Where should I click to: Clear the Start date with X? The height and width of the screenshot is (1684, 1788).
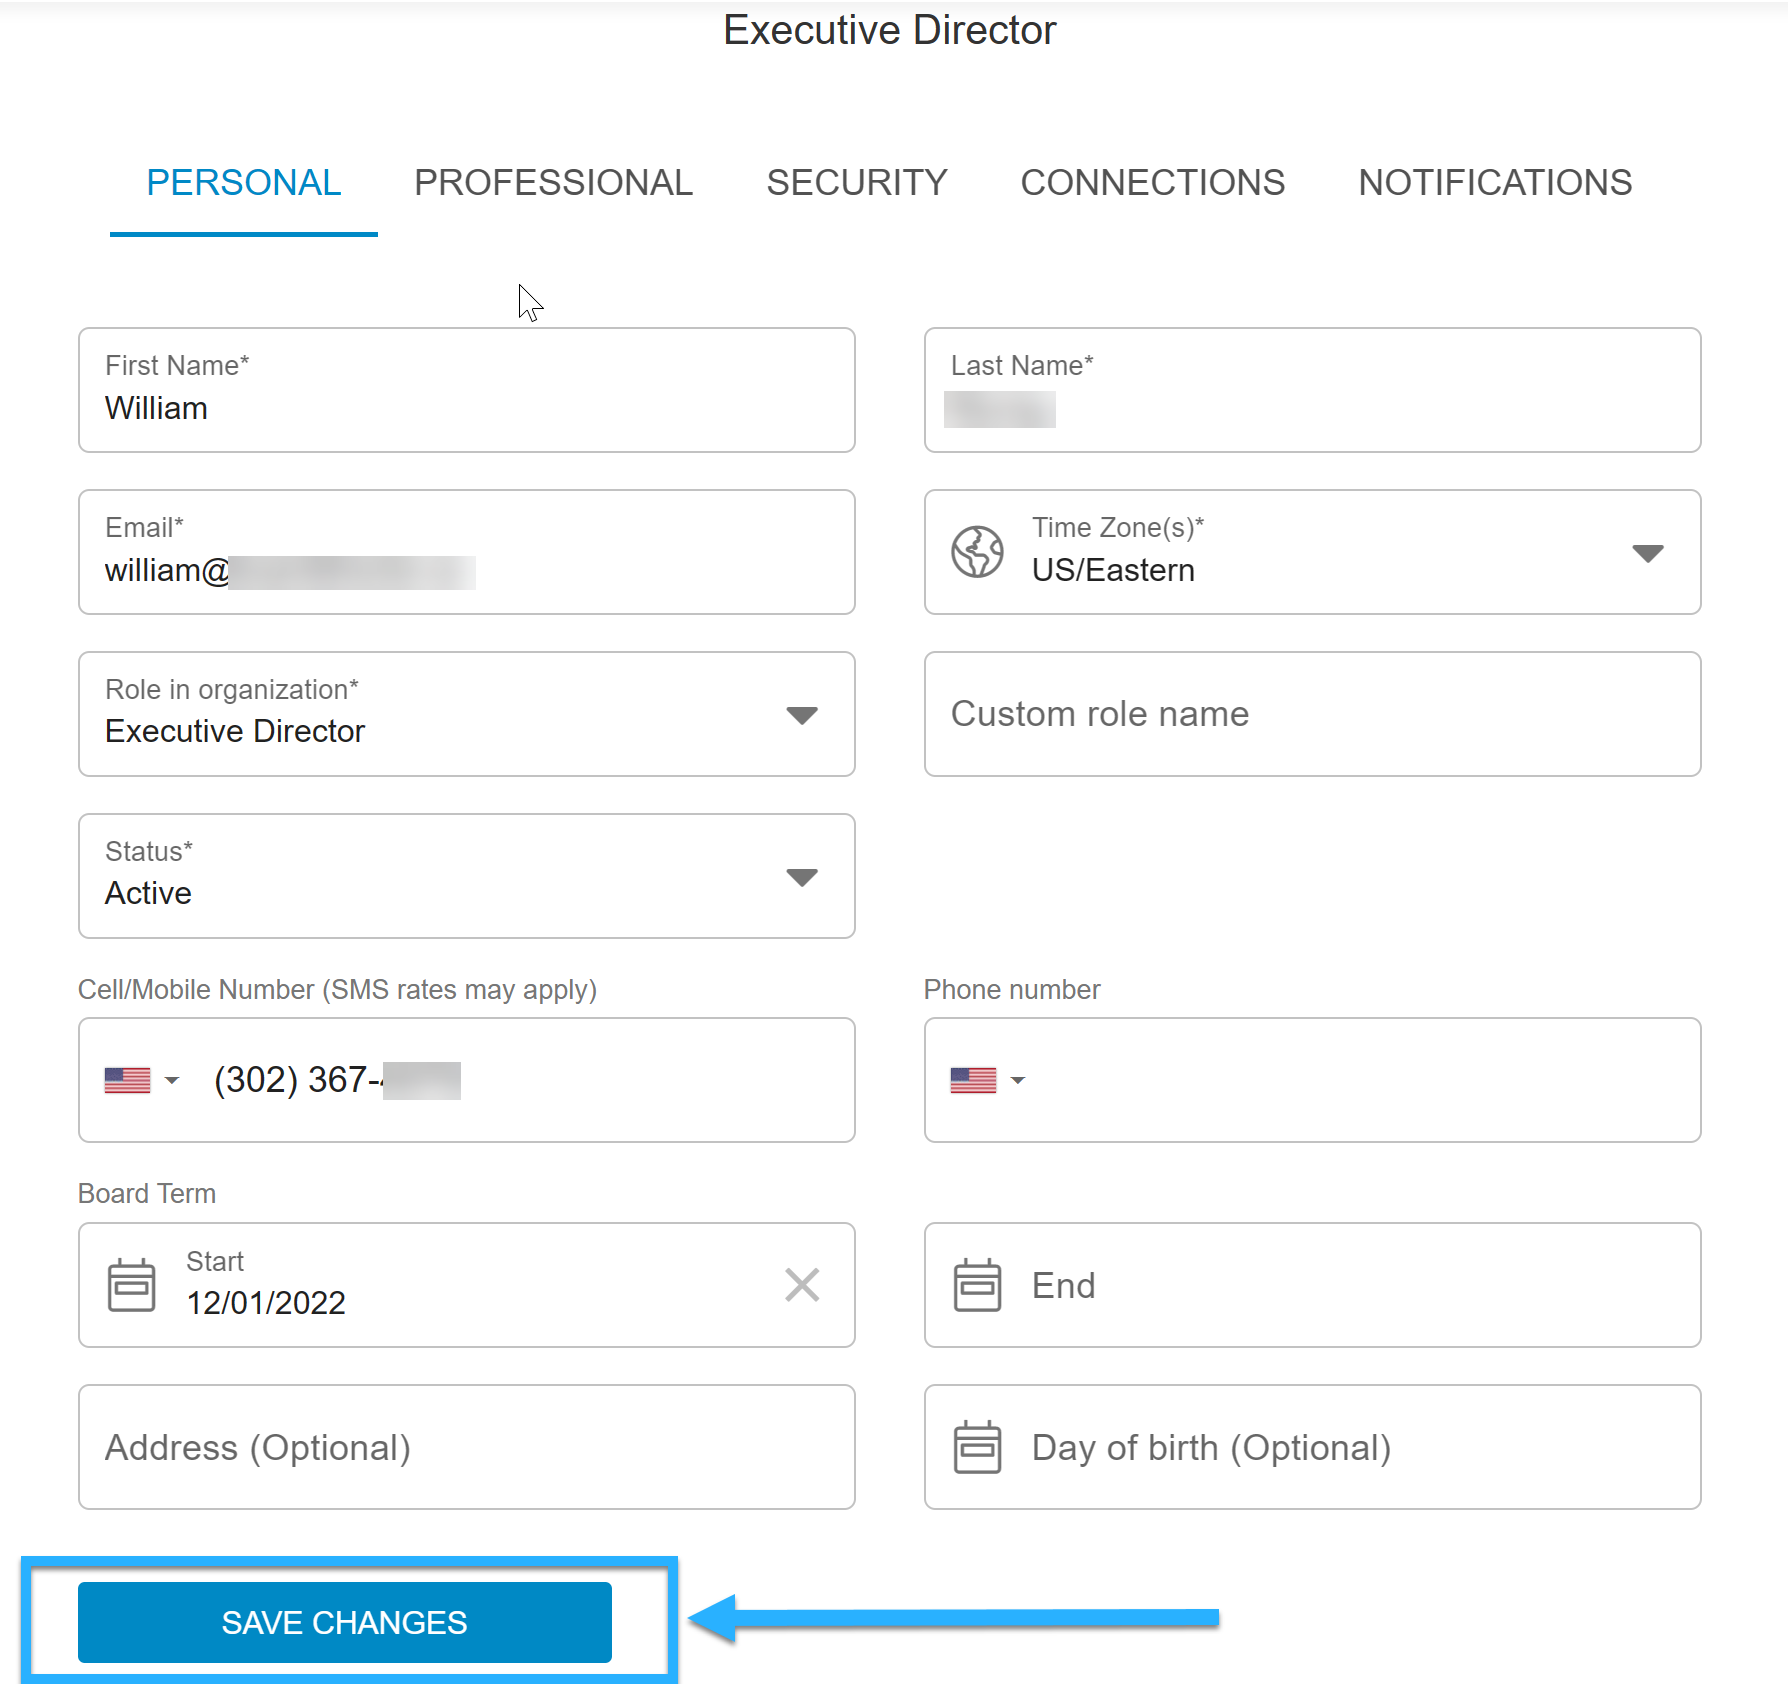tap(802, 1285)
